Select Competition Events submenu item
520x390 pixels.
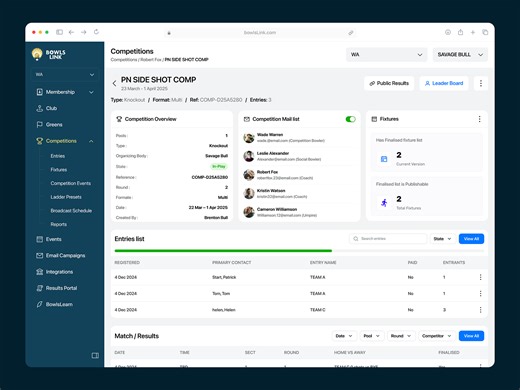71,183
